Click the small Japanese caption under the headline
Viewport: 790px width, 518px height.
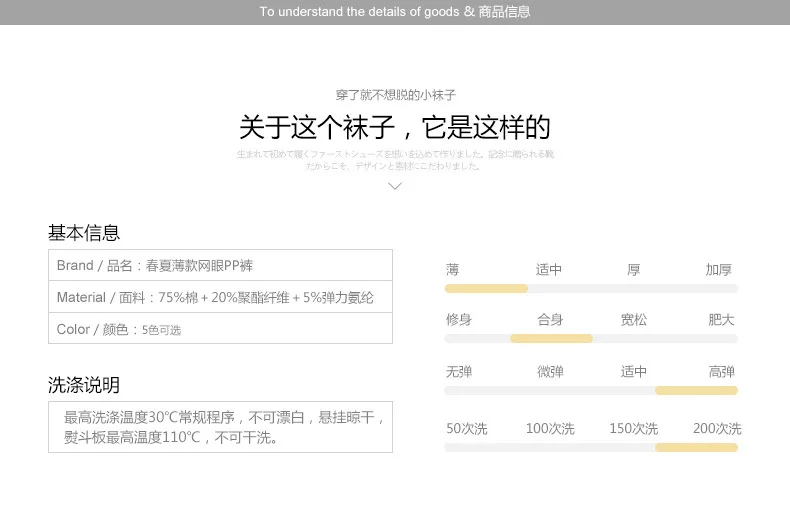click(395, 160)
